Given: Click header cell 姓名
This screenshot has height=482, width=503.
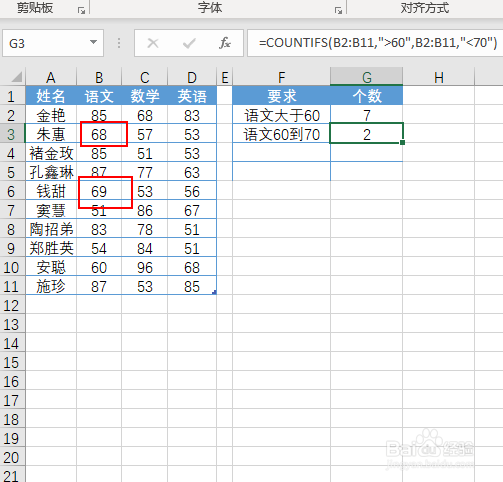Looking at the screenshot, I should click(x=51, y=96).
